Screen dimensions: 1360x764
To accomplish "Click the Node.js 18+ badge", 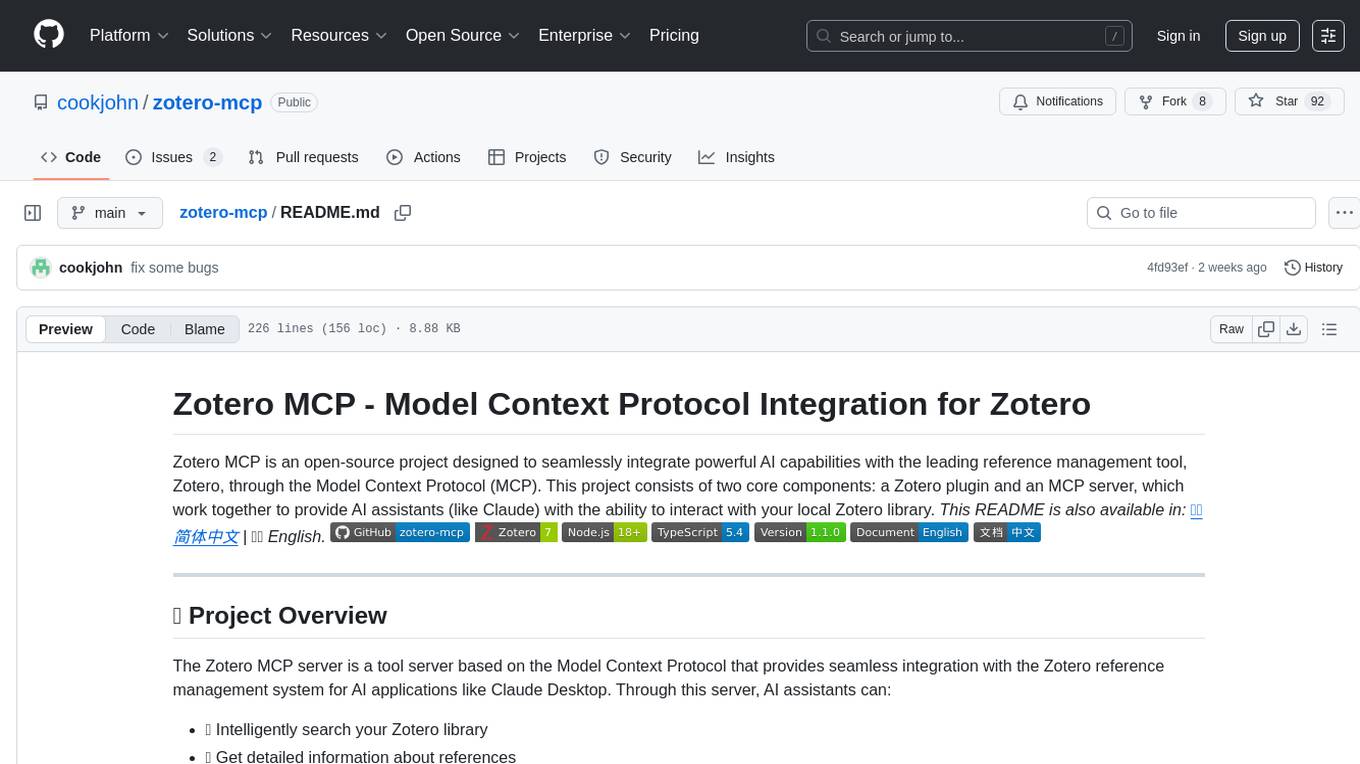I will click(604, 532).
